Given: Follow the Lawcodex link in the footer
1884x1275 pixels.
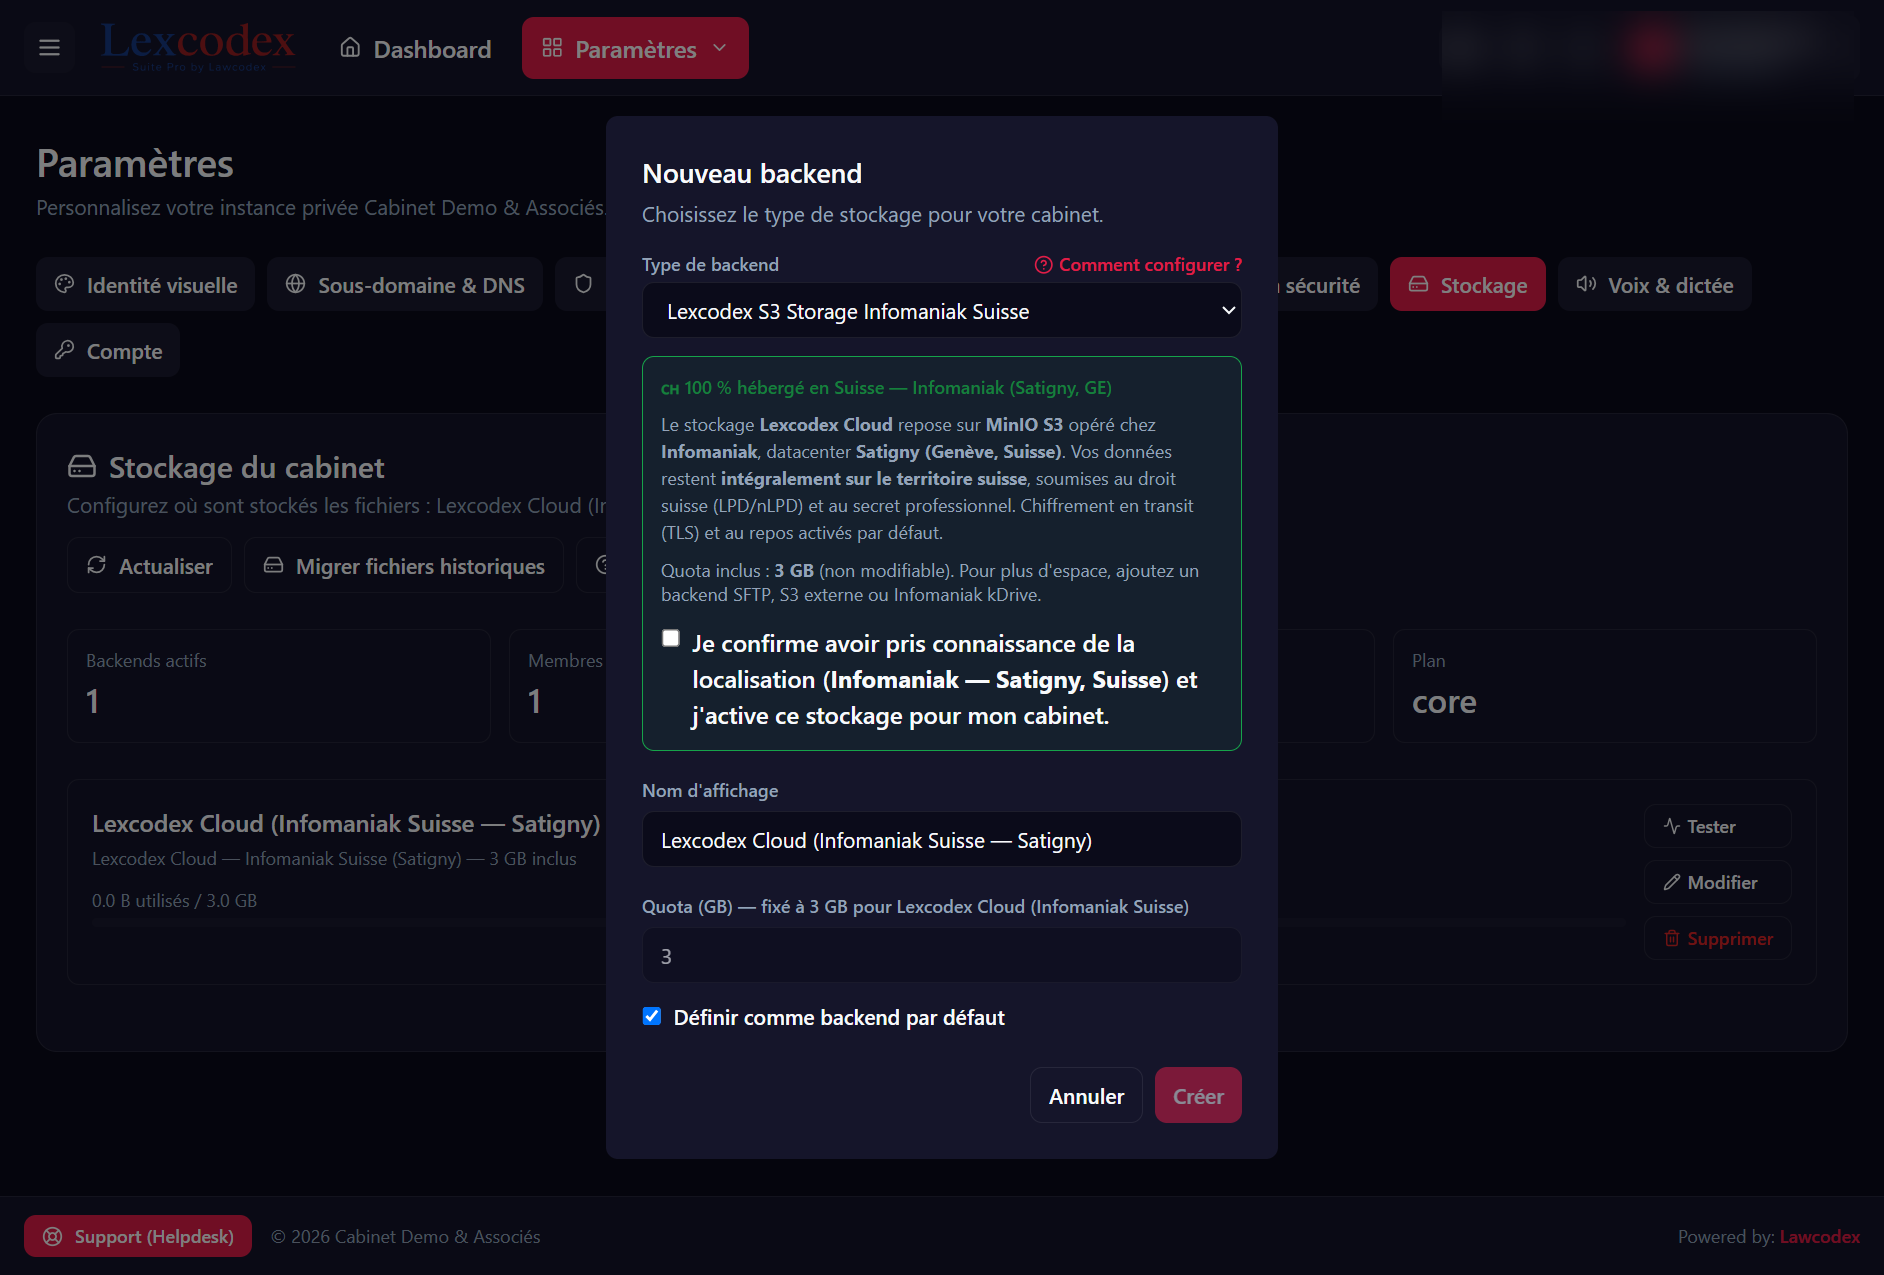Looking at the screenshot, I should (1820, 1237).
